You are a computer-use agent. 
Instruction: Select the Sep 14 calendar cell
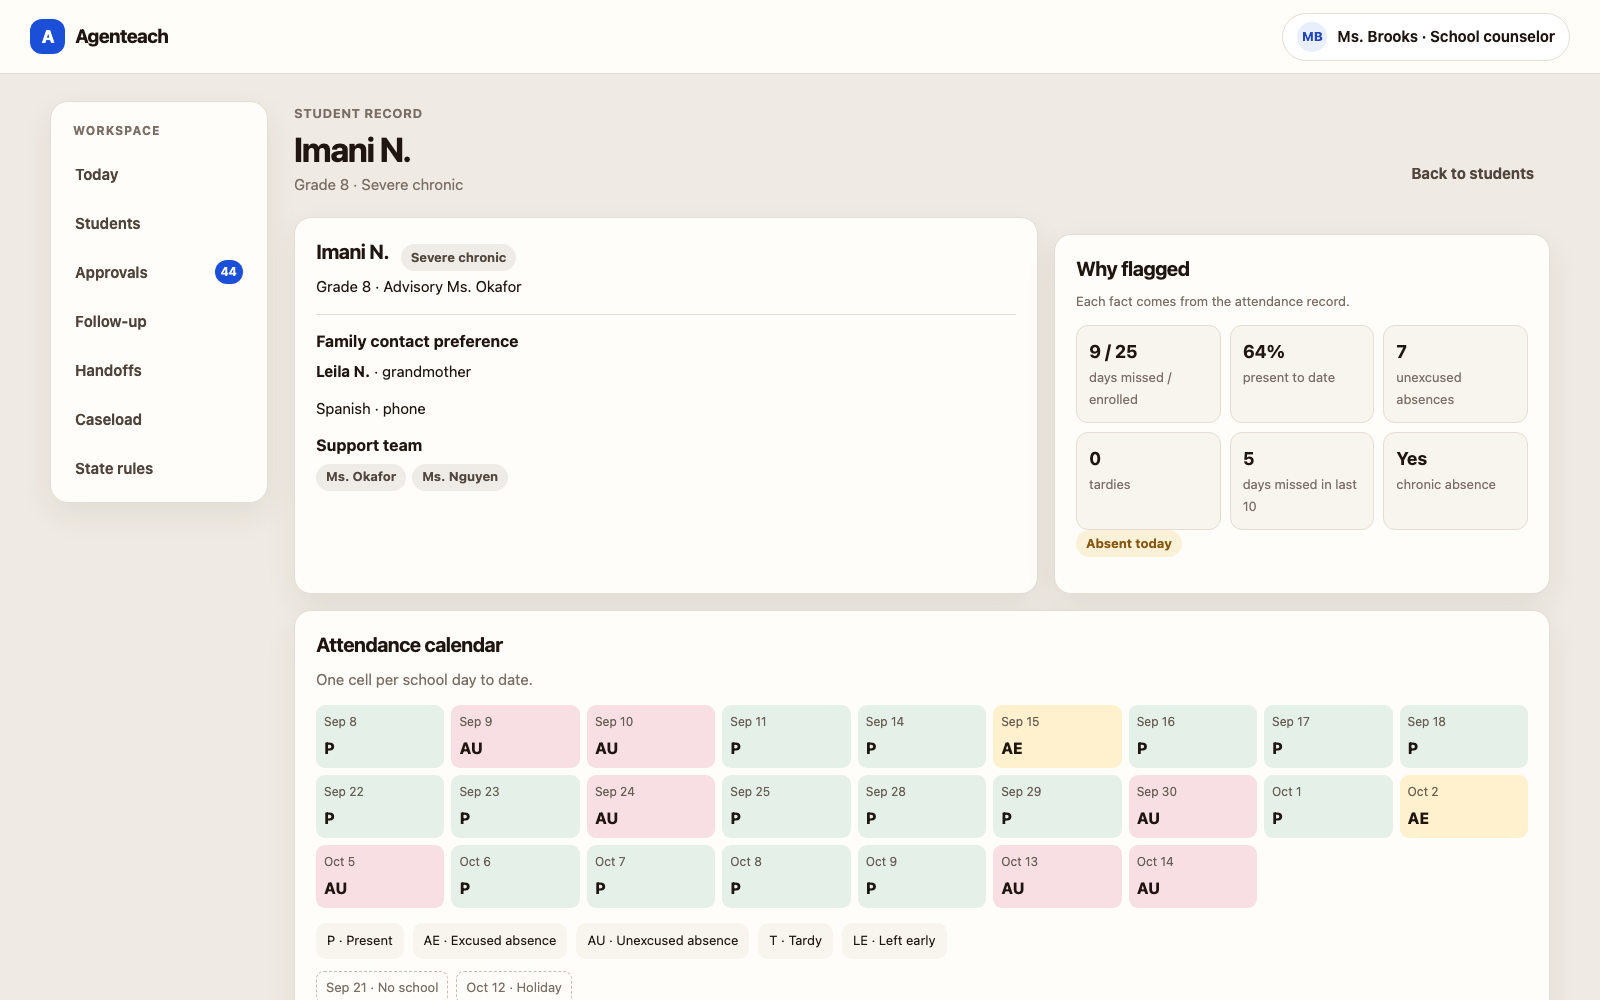[x=922, y=737]
